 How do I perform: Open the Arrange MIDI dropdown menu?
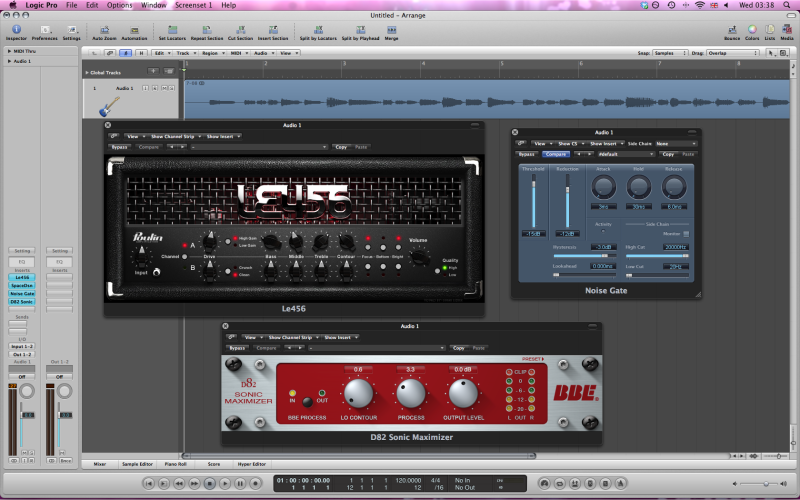point(238,53)
